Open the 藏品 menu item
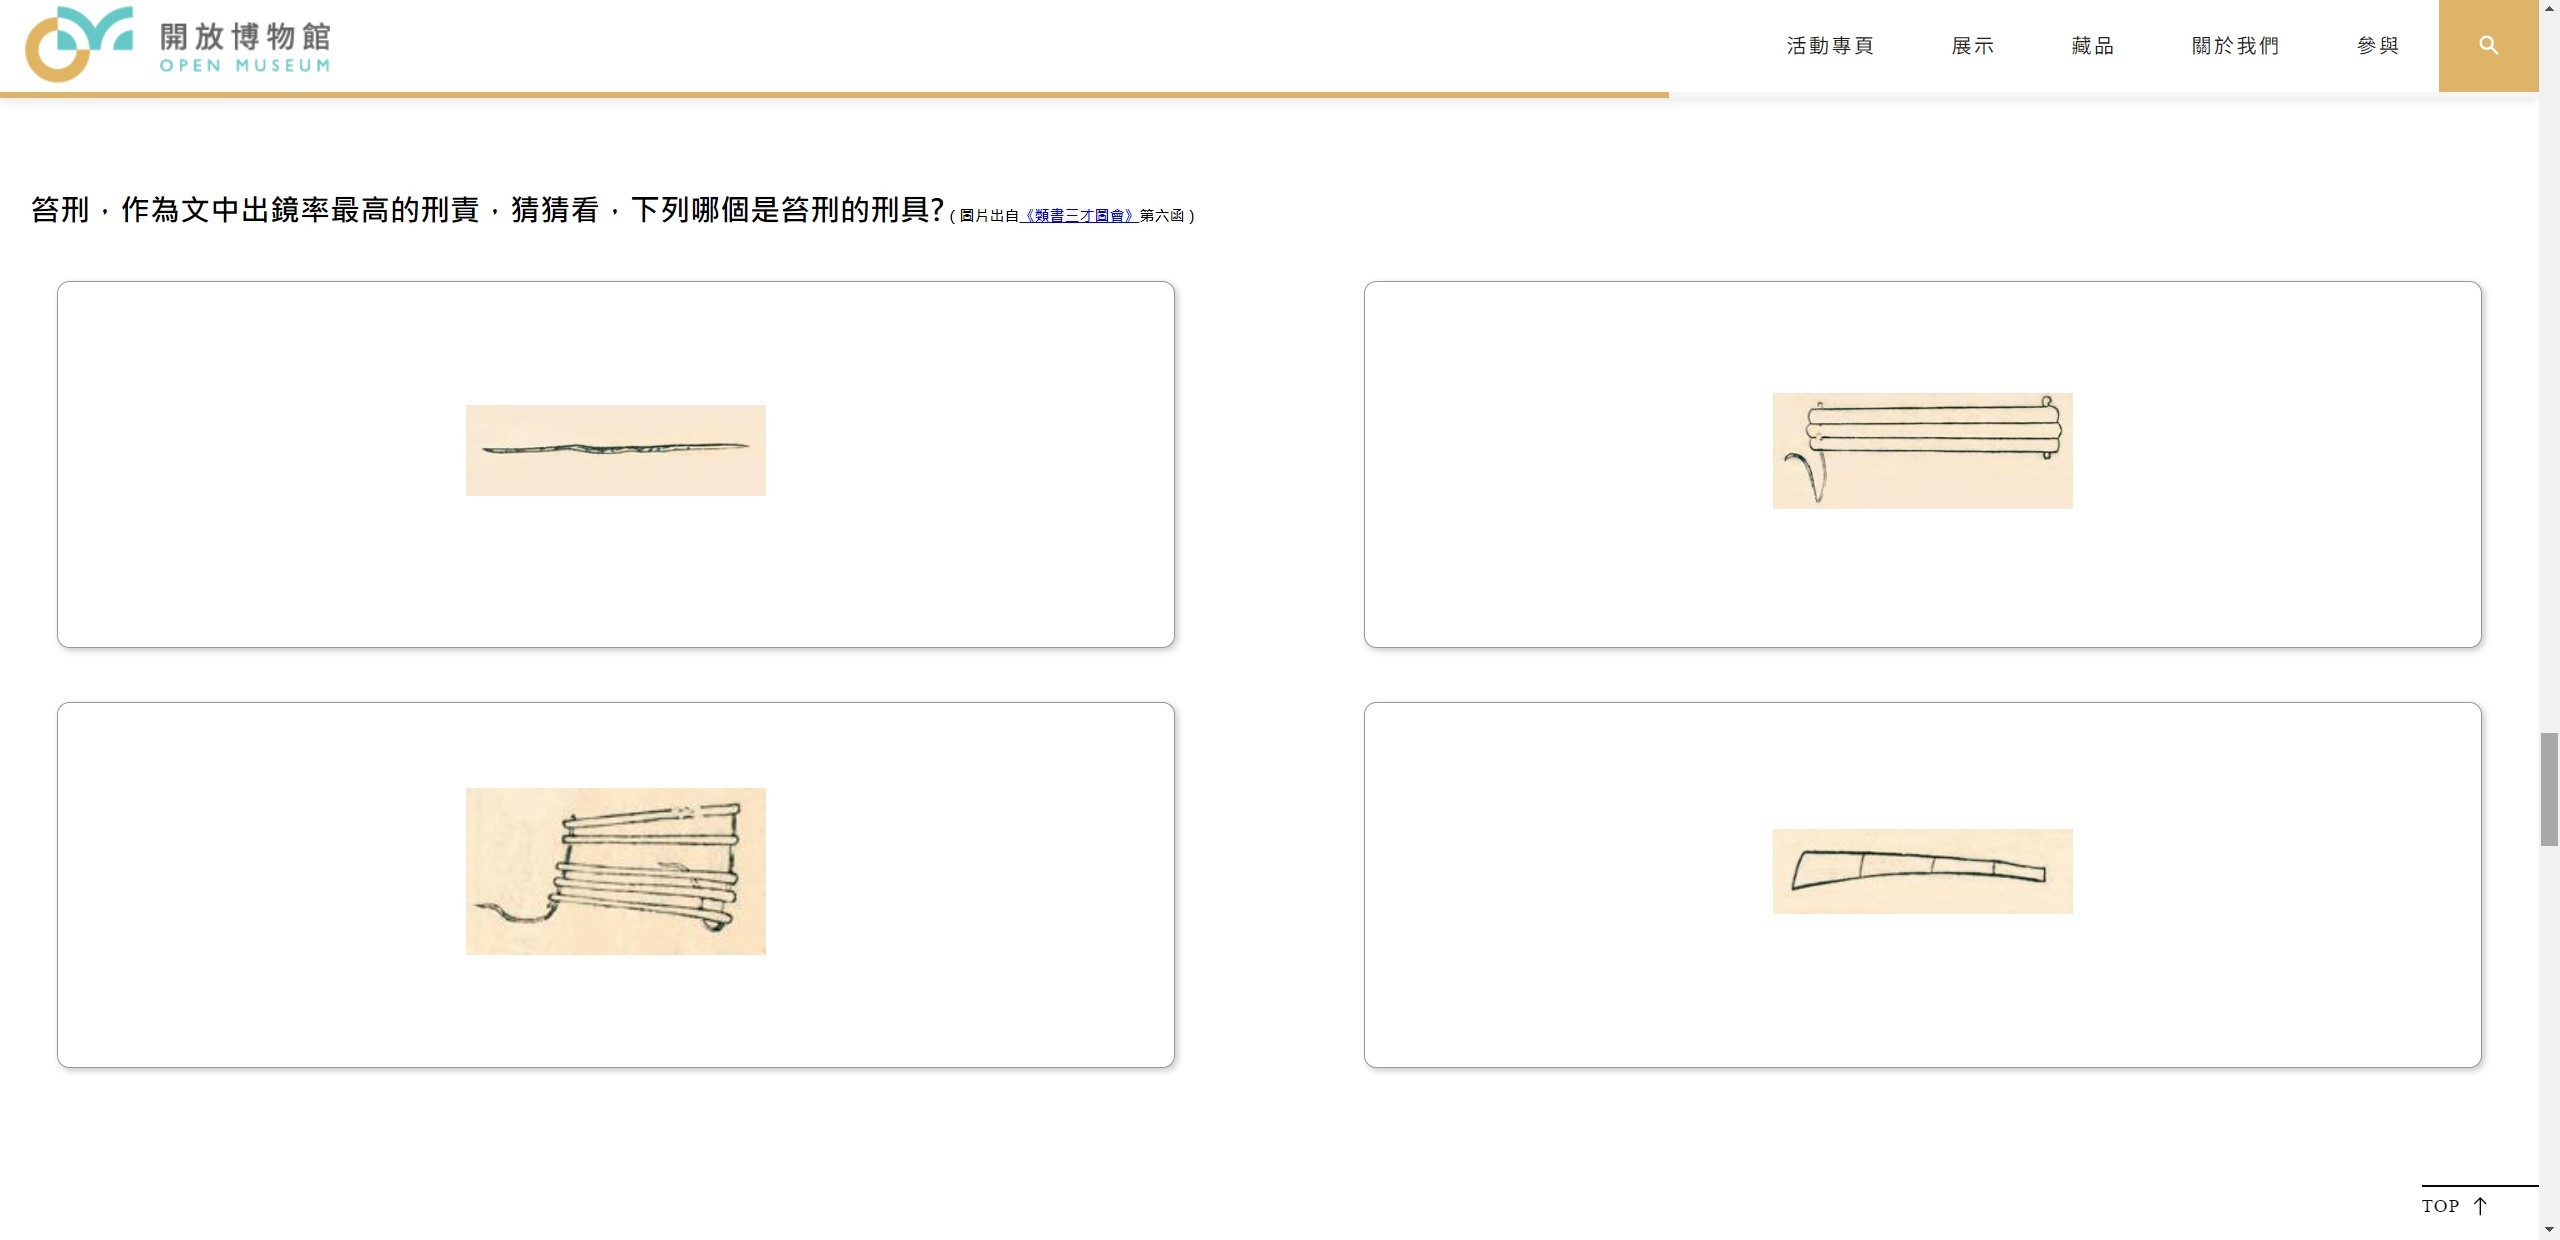The height and width of the screenshot is (1240, 2560). (x=2092, y=46)
